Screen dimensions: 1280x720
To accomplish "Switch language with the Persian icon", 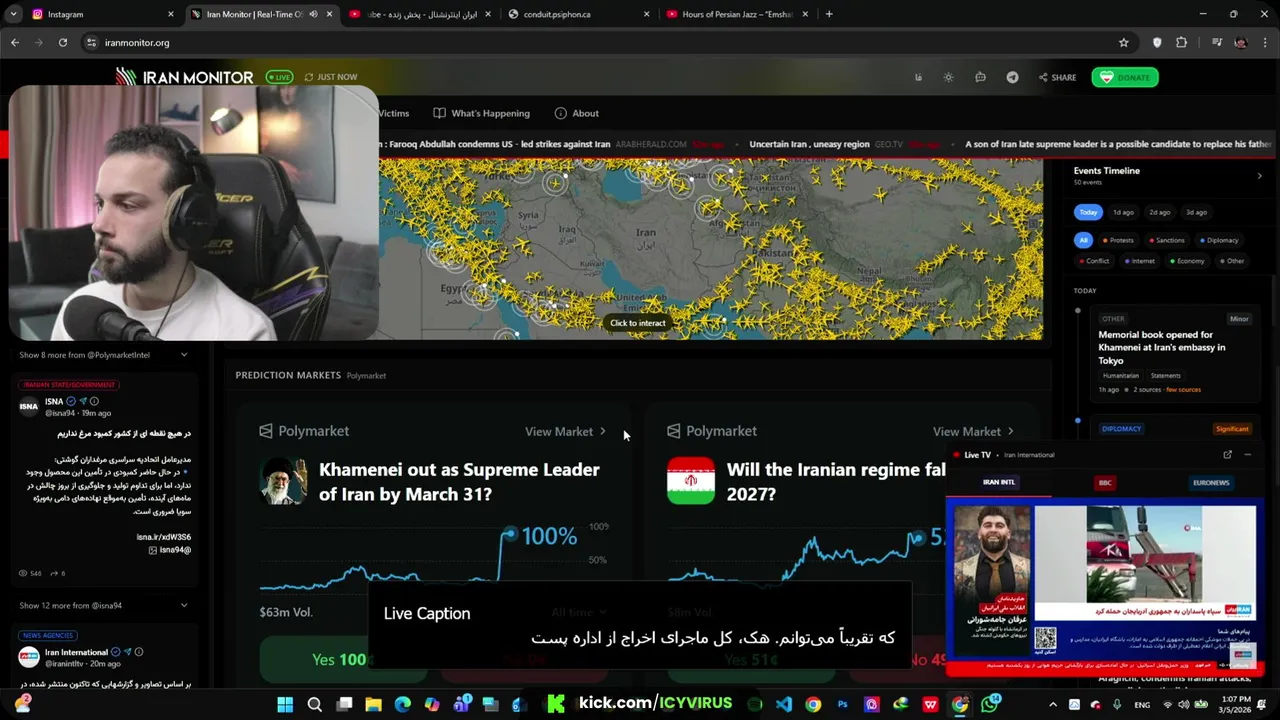I will (x=917, y=77).
